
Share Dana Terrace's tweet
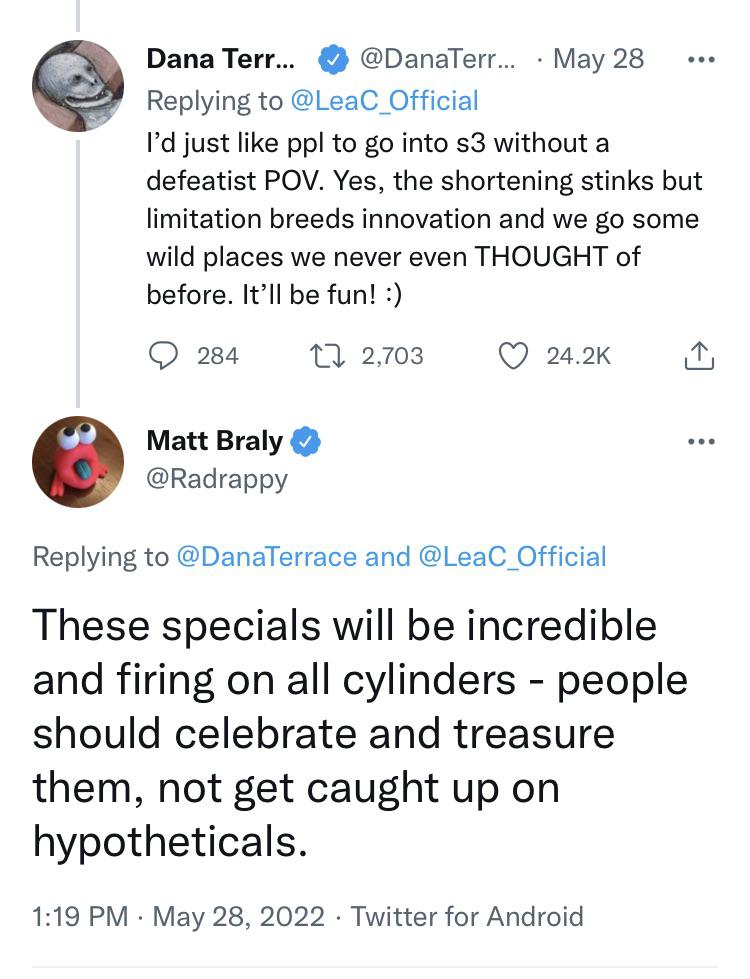tap(700, 356)
